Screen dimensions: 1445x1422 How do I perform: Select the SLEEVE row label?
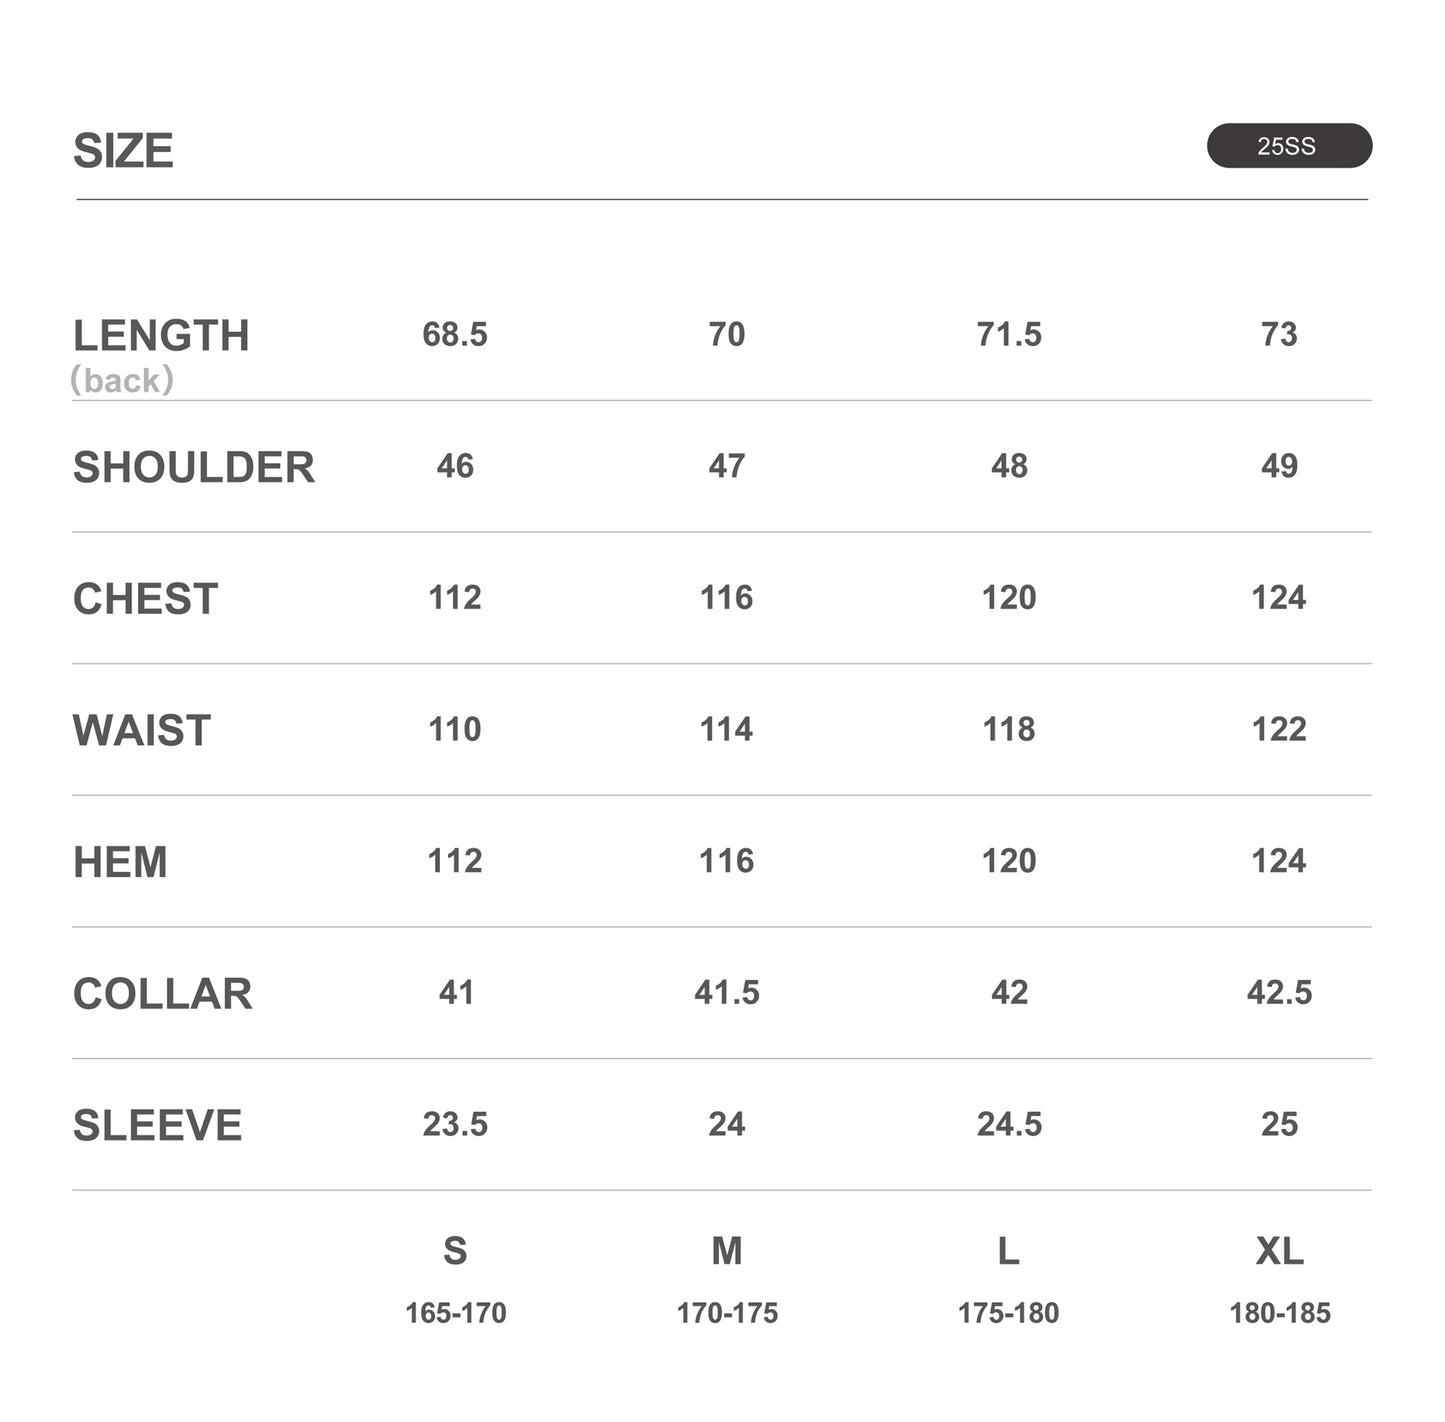coord(158,1125)
